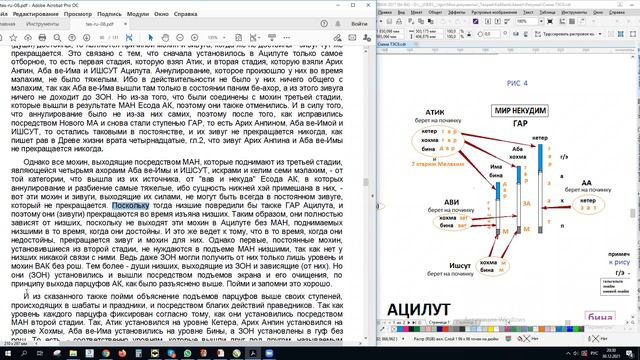The image size is (640, 360).
Task: Open the Инструменты menu in CorelDRAW
Action: point(574,12)
